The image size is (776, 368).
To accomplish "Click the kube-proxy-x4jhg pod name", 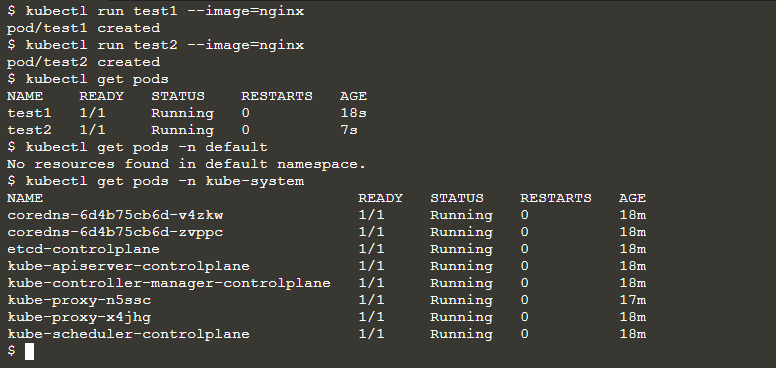I will (x=79, y=317).
